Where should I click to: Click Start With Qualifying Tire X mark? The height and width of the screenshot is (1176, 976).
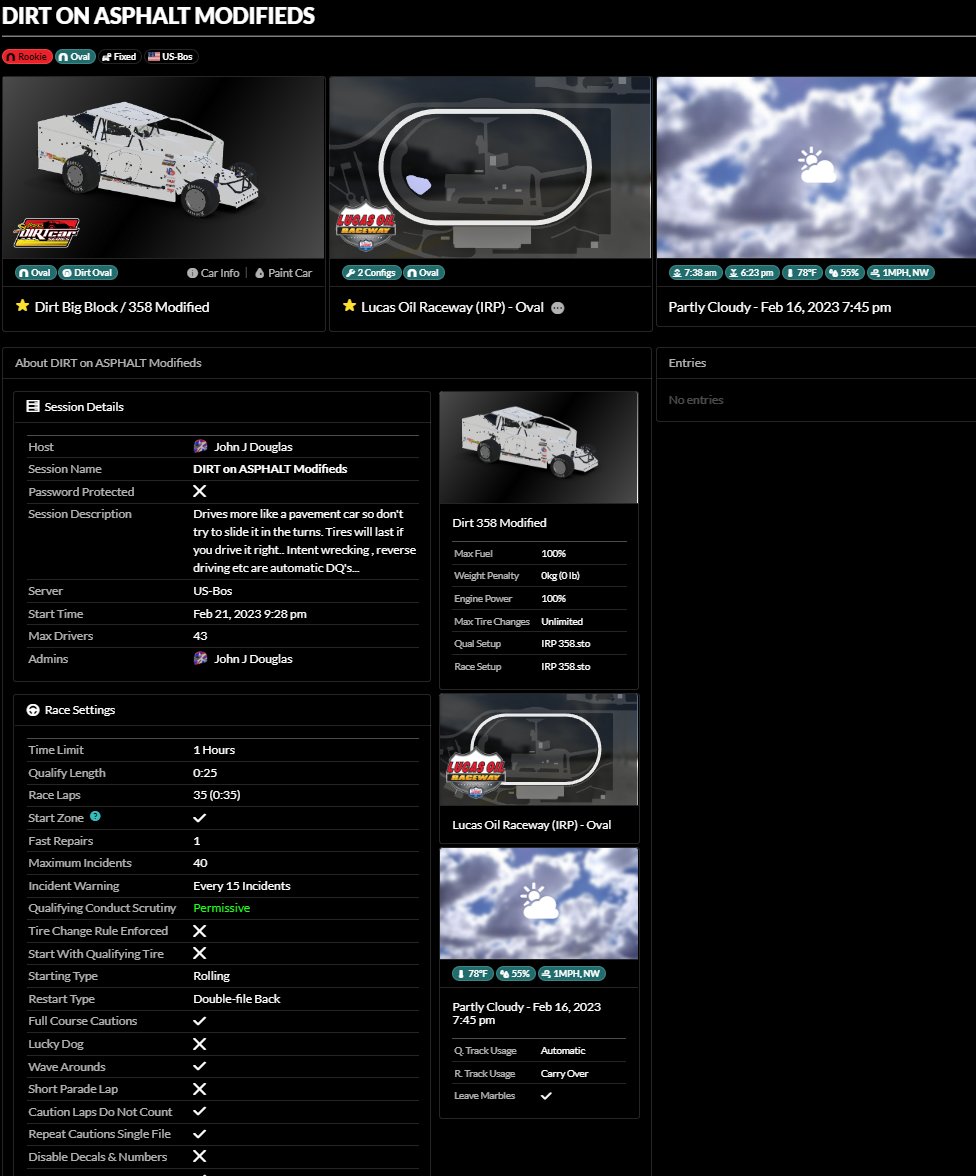click(200, 953)
